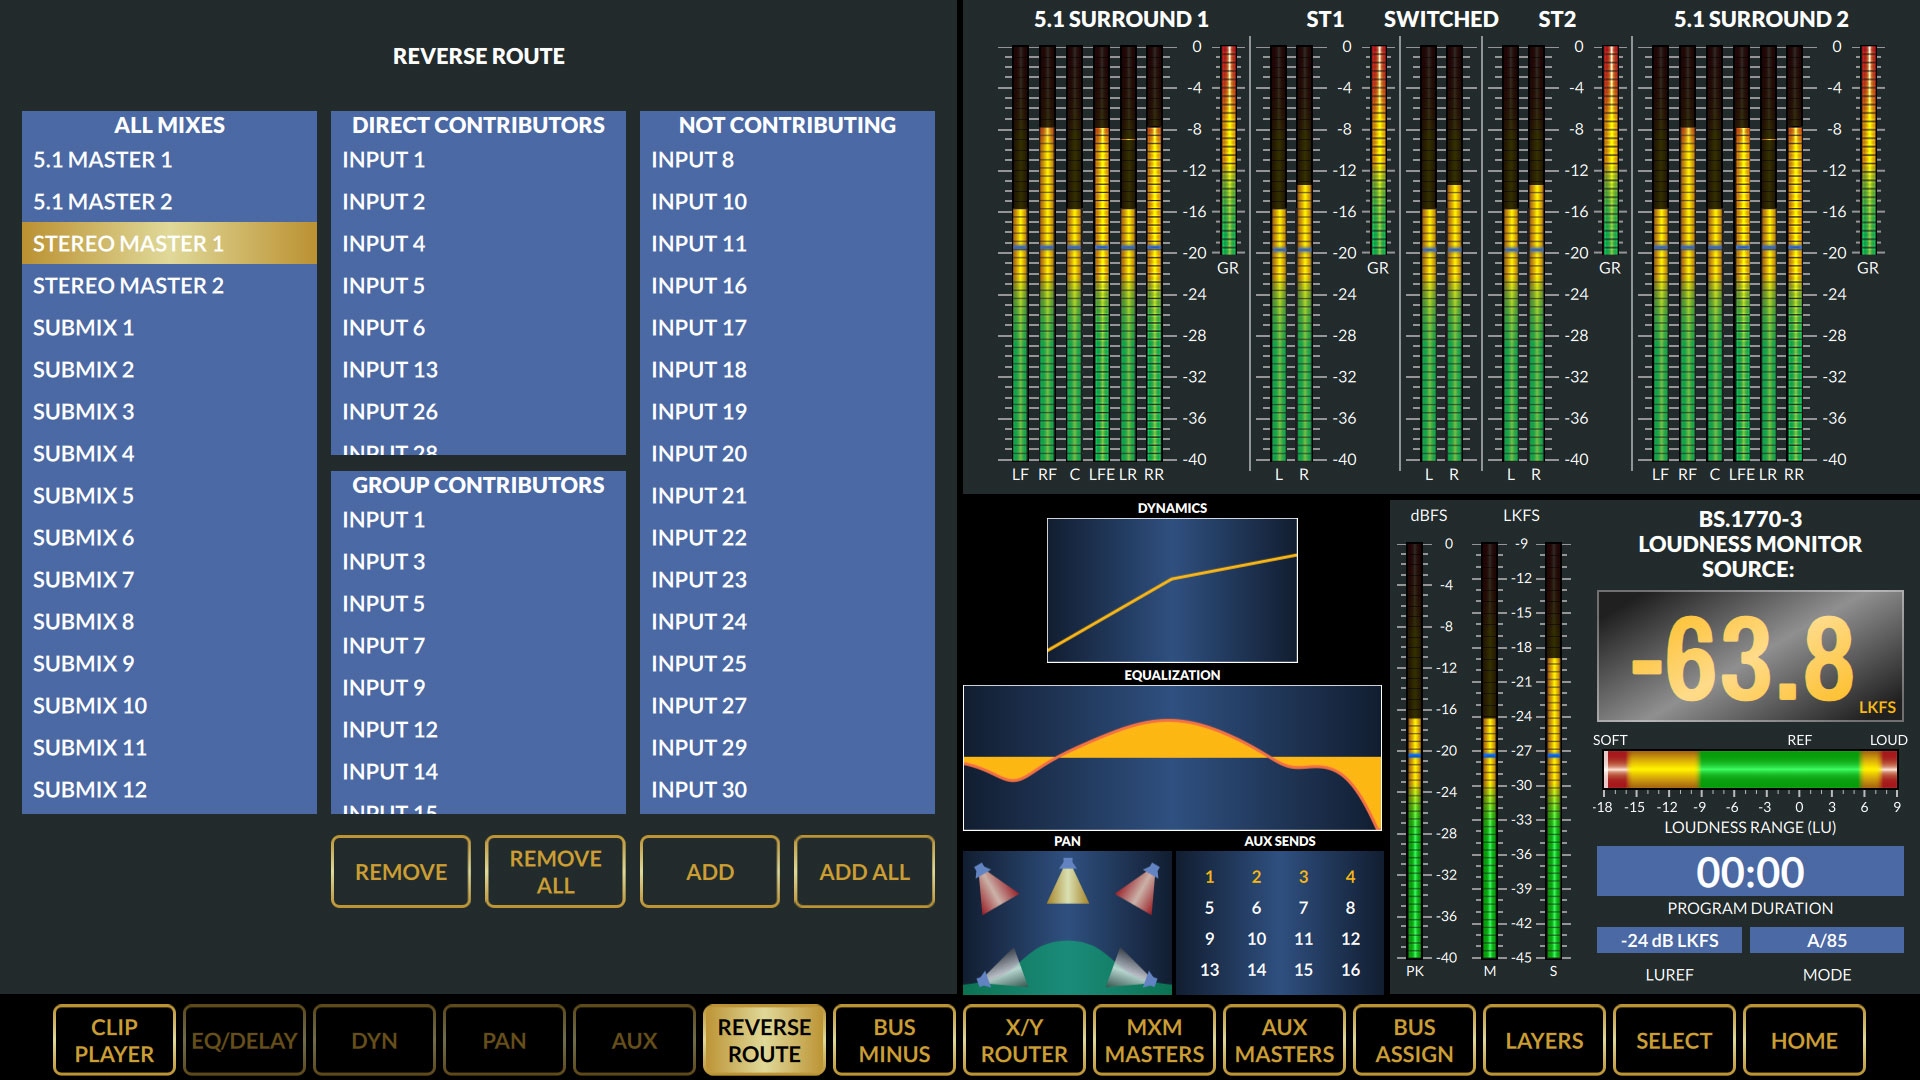Select aux send 16
Image resolution: width=1920 pixels, height=1080 pixels.
(1350, 970)
